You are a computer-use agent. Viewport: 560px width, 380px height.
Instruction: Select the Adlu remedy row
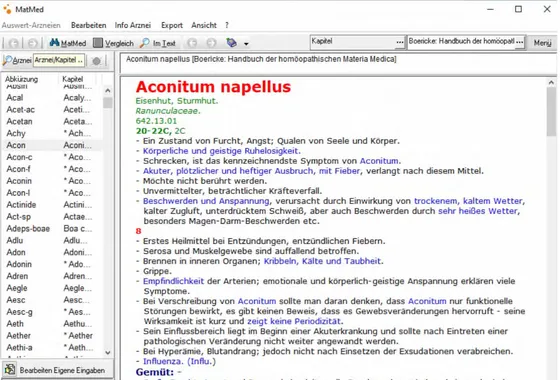pos(52,240)
